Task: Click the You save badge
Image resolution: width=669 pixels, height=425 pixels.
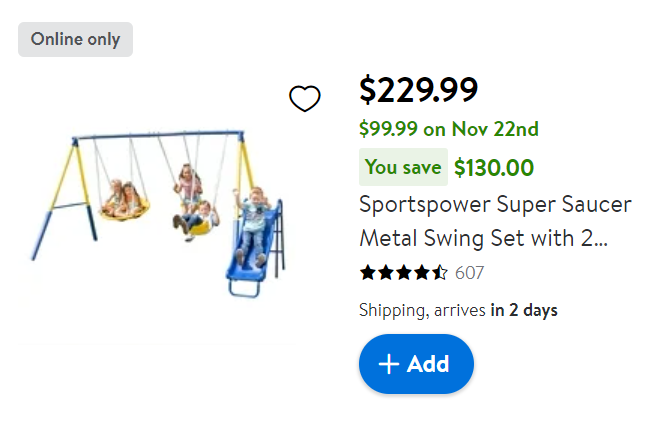Action: click(403, 167)
